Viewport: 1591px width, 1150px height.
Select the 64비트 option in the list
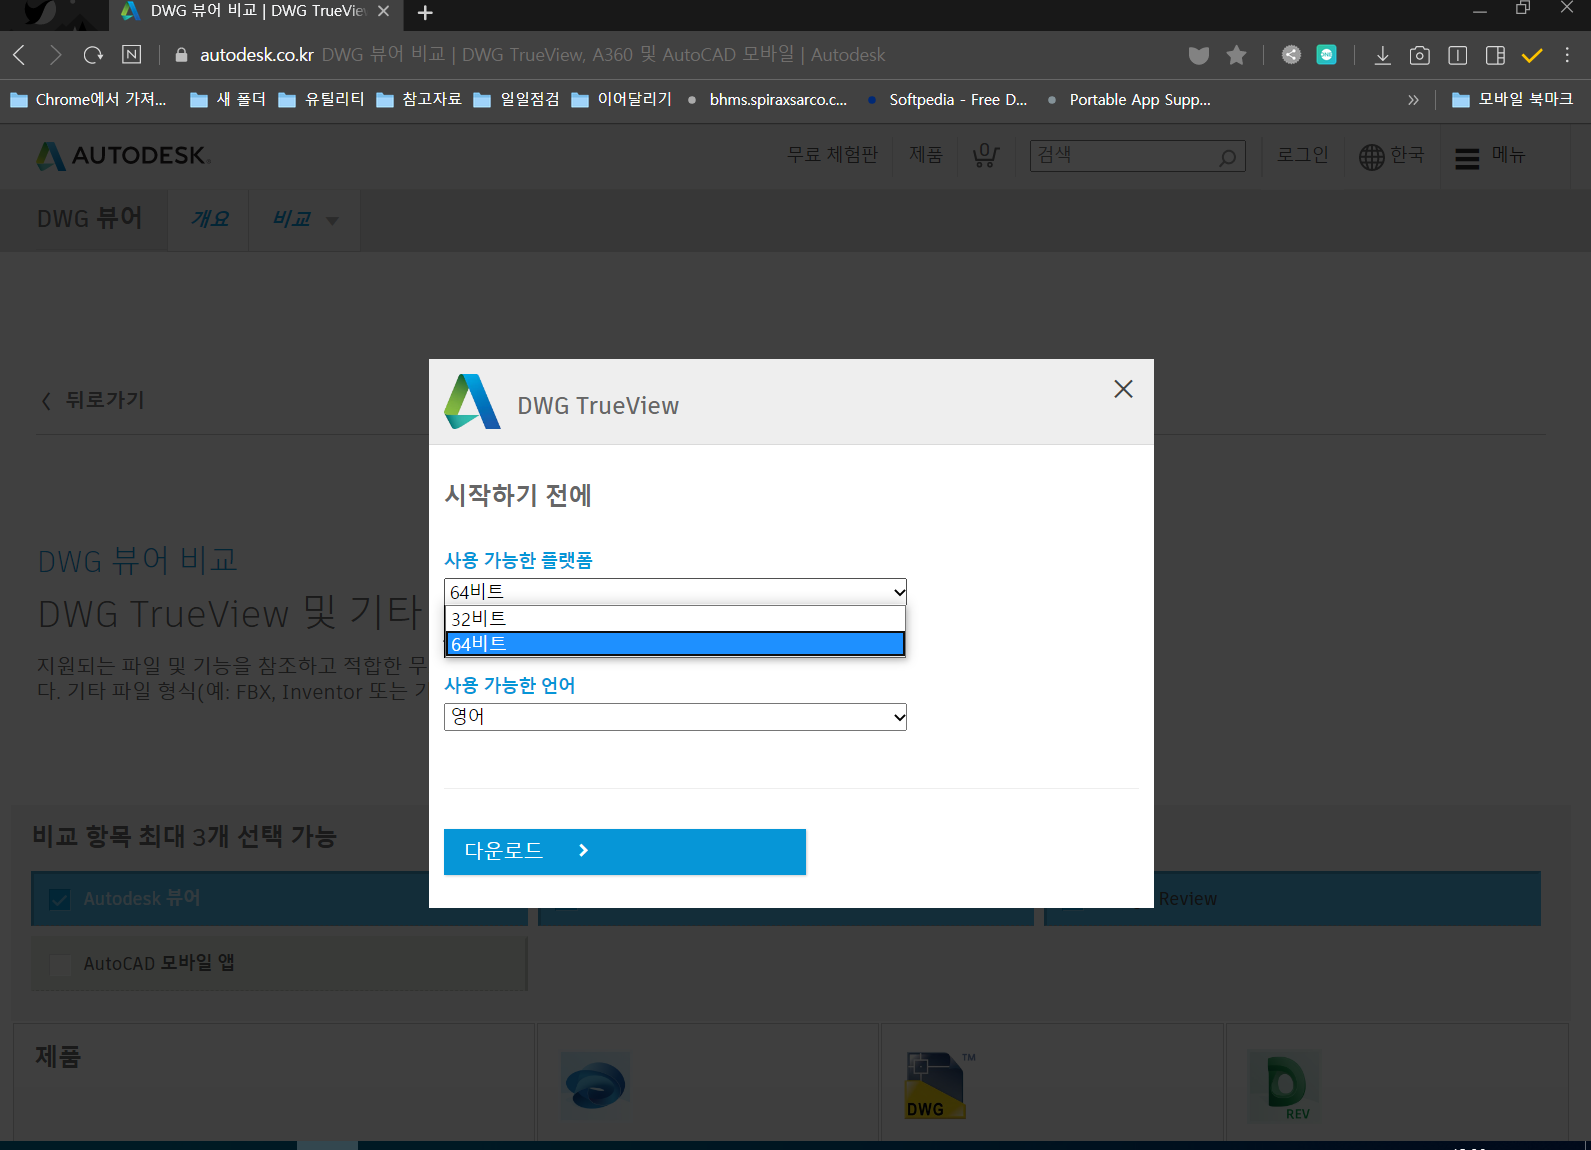click(675, 644)
